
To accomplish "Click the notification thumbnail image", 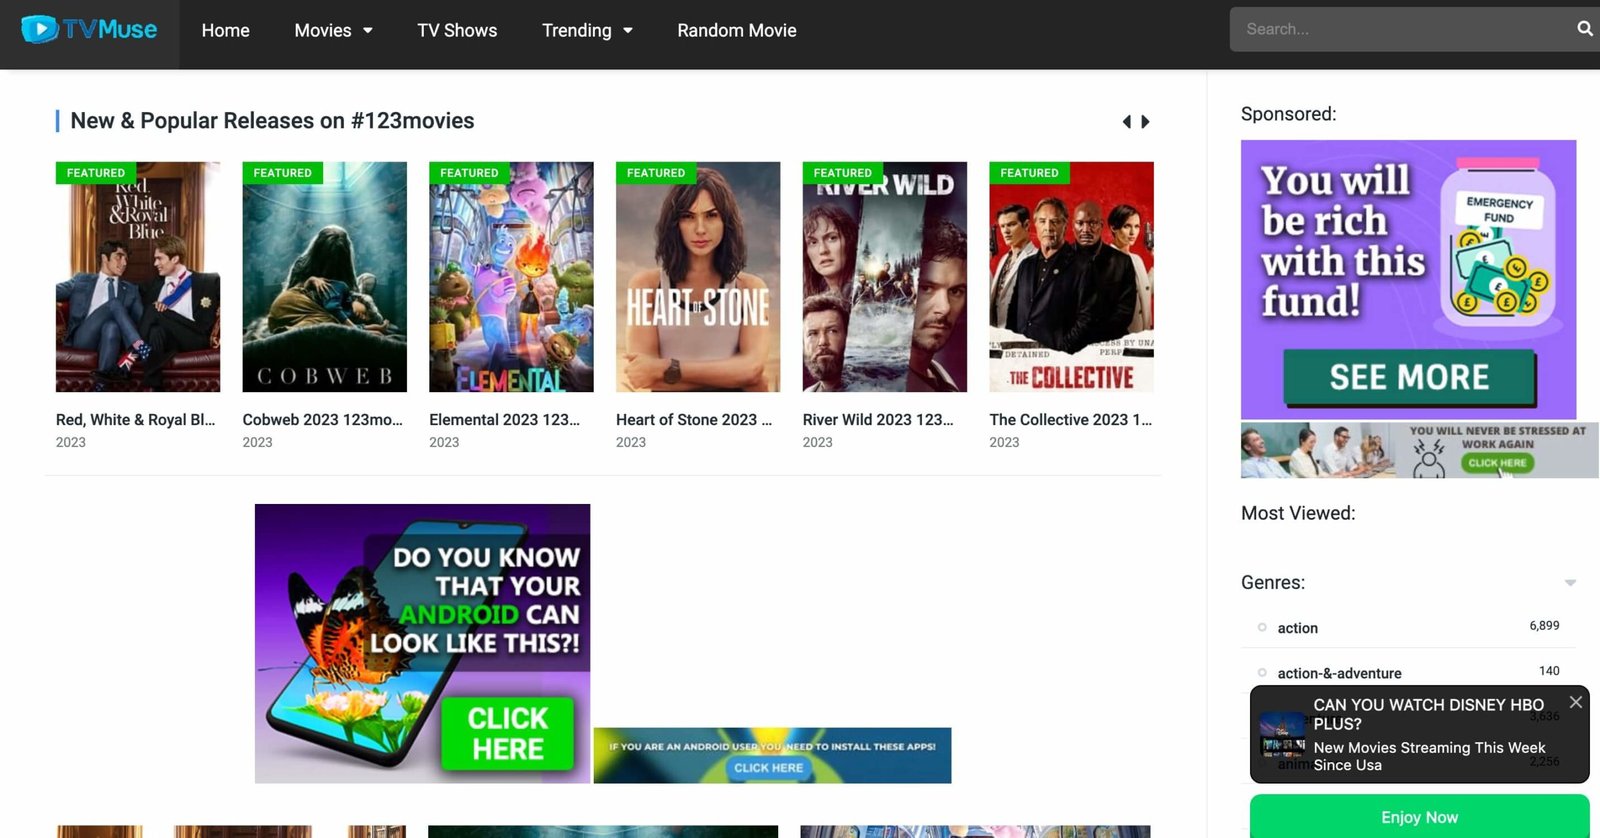I will [1283, 734].
